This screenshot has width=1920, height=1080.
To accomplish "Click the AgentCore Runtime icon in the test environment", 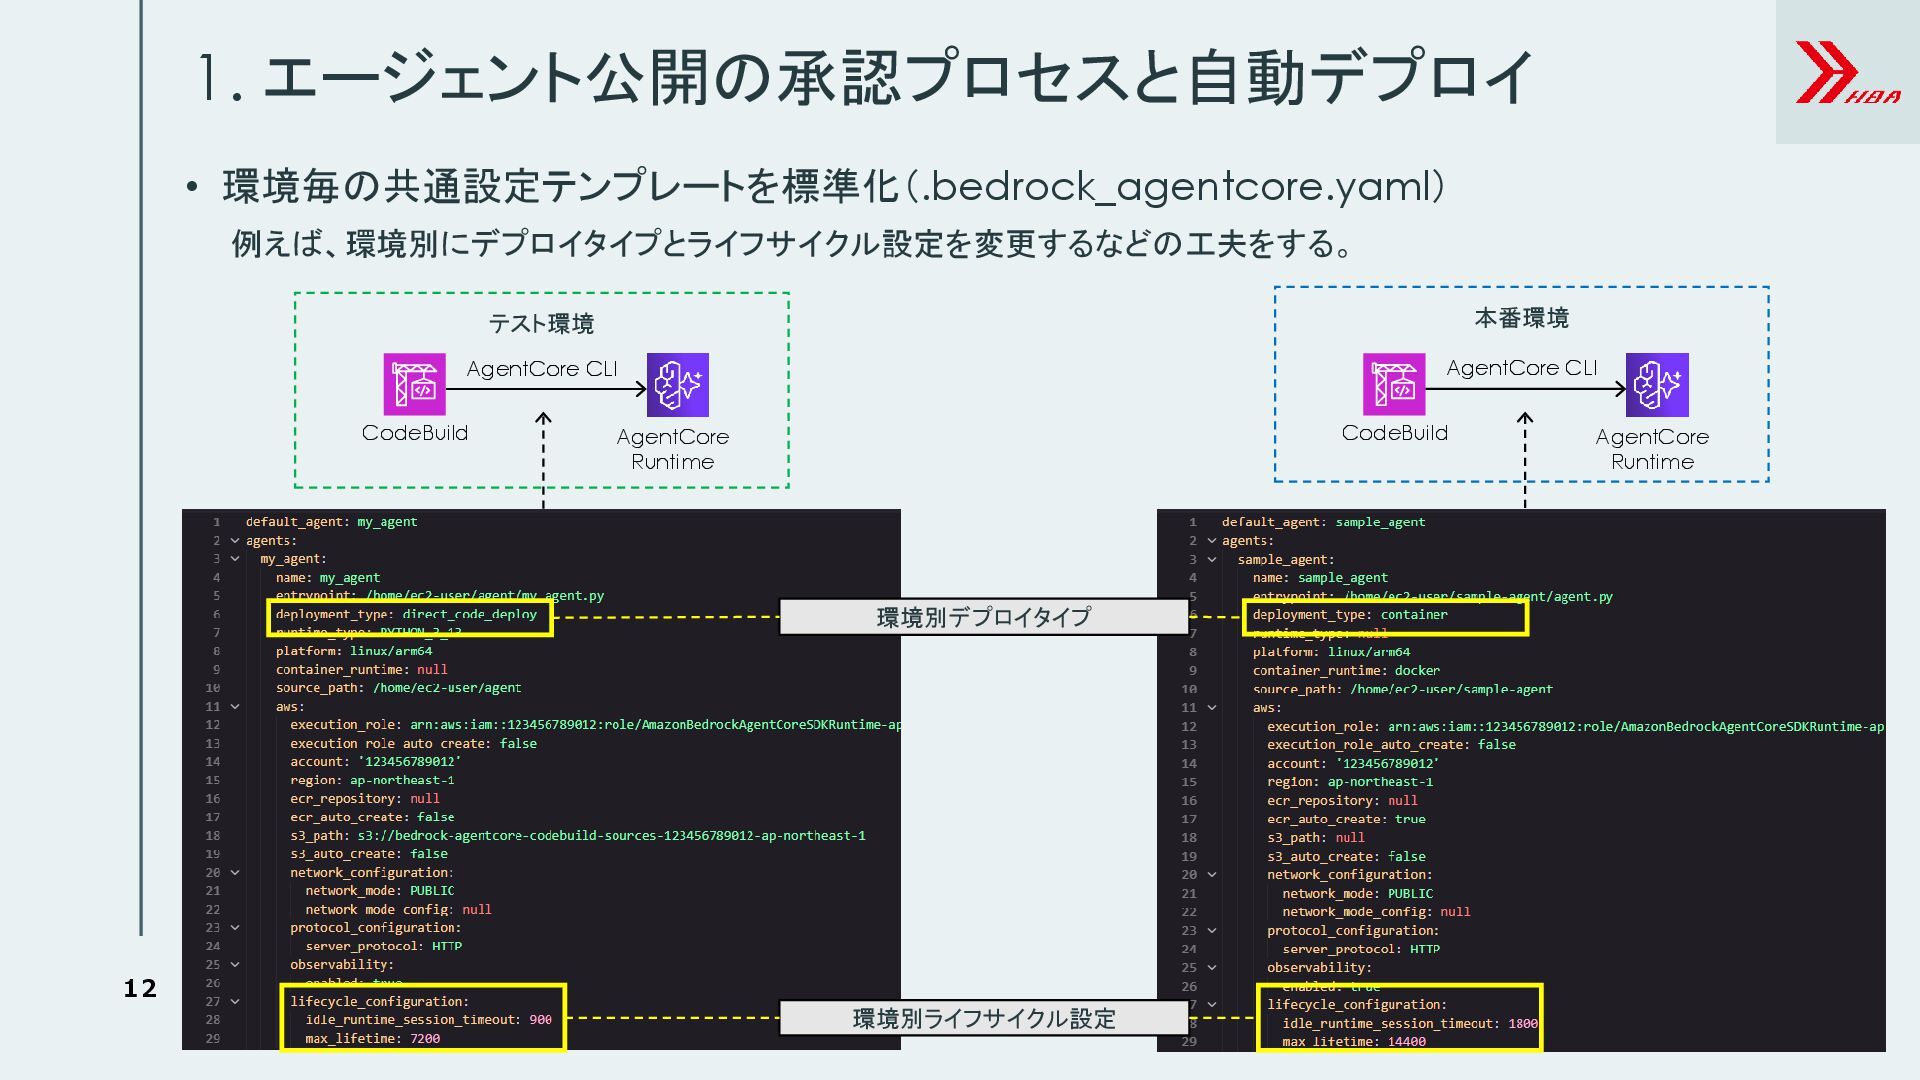I will point(677,384).
